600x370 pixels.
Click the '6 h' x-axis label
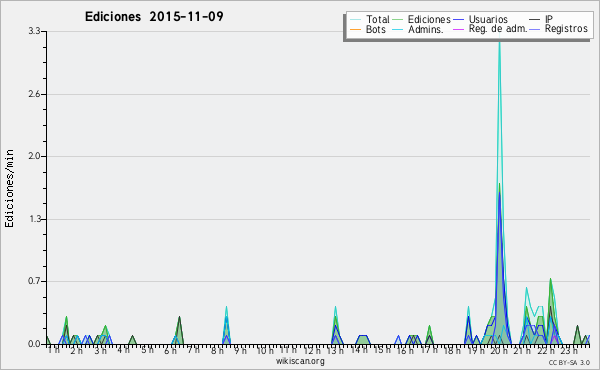[170, 350]
